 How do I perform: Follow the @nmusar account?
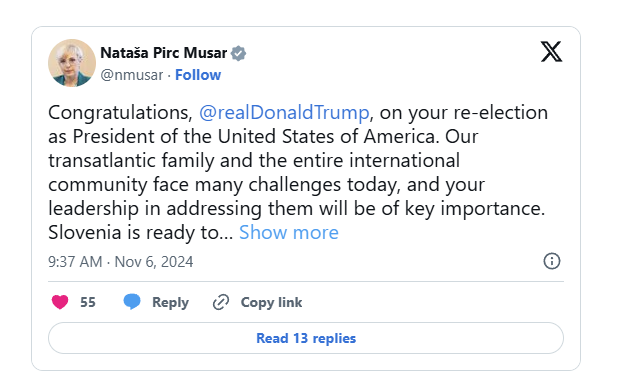click(x=198, y=75)
